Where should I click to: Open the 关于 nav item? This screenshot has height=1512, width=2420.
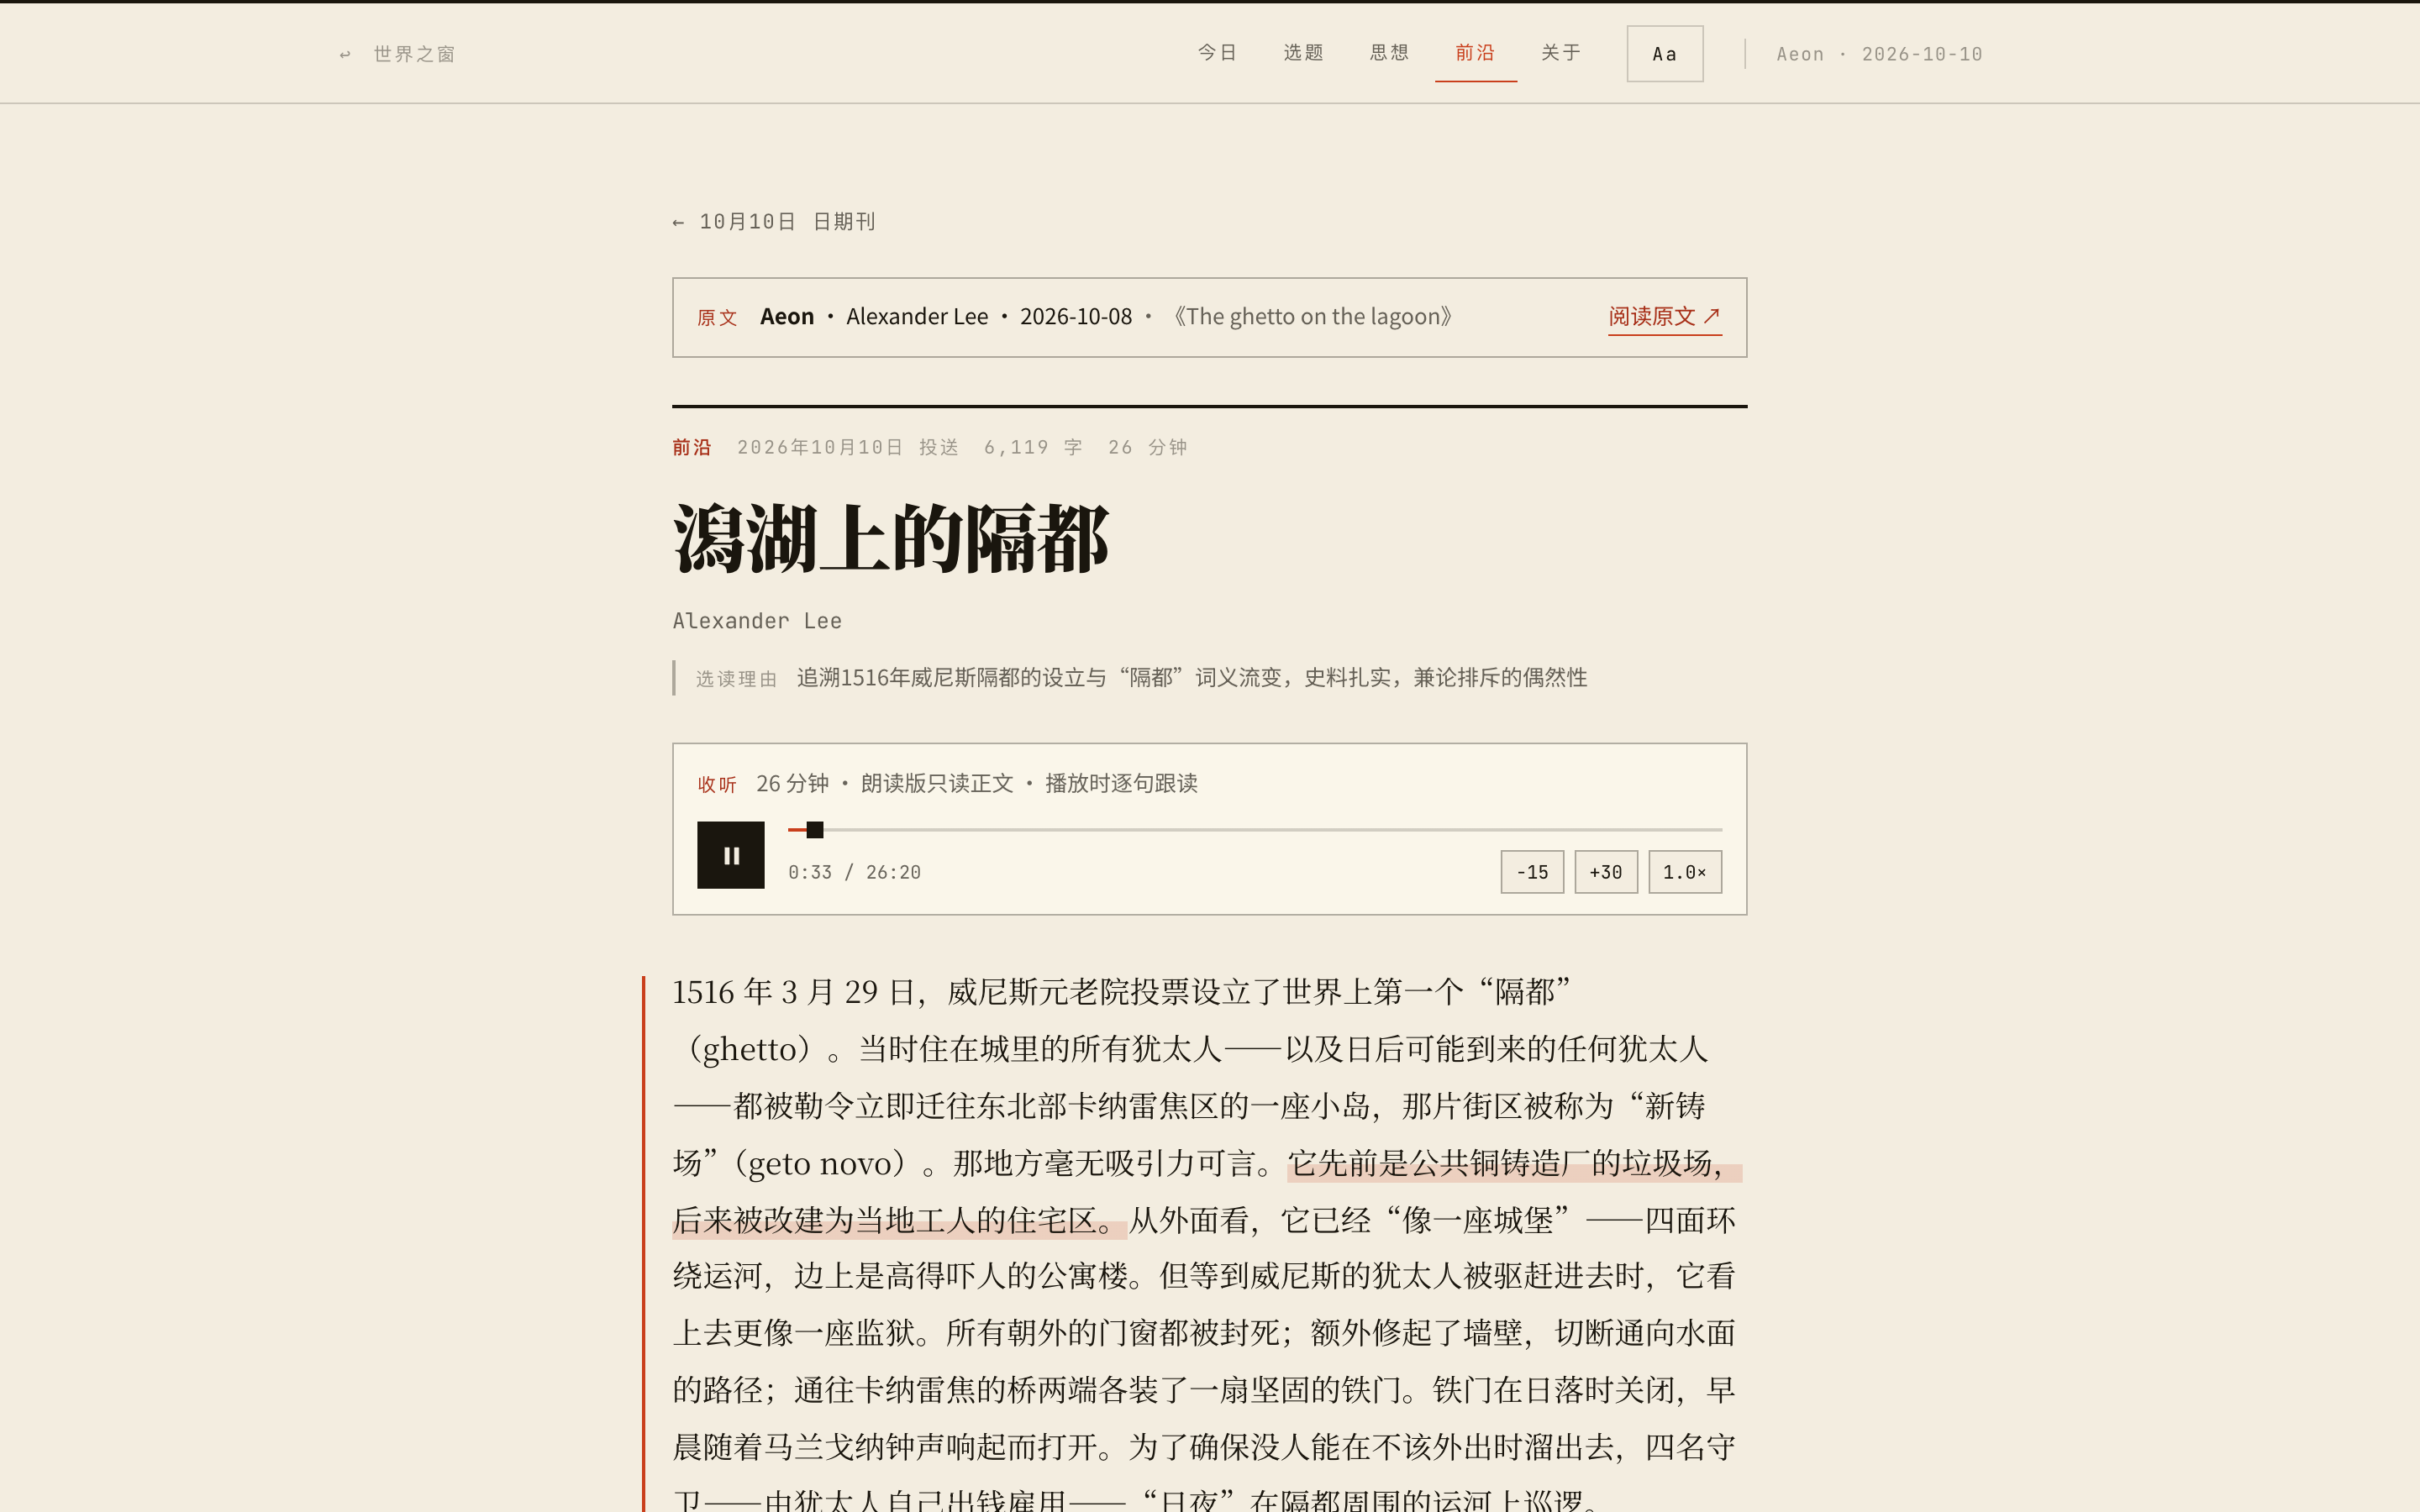pyautogui.click(x=1561, y=53)
